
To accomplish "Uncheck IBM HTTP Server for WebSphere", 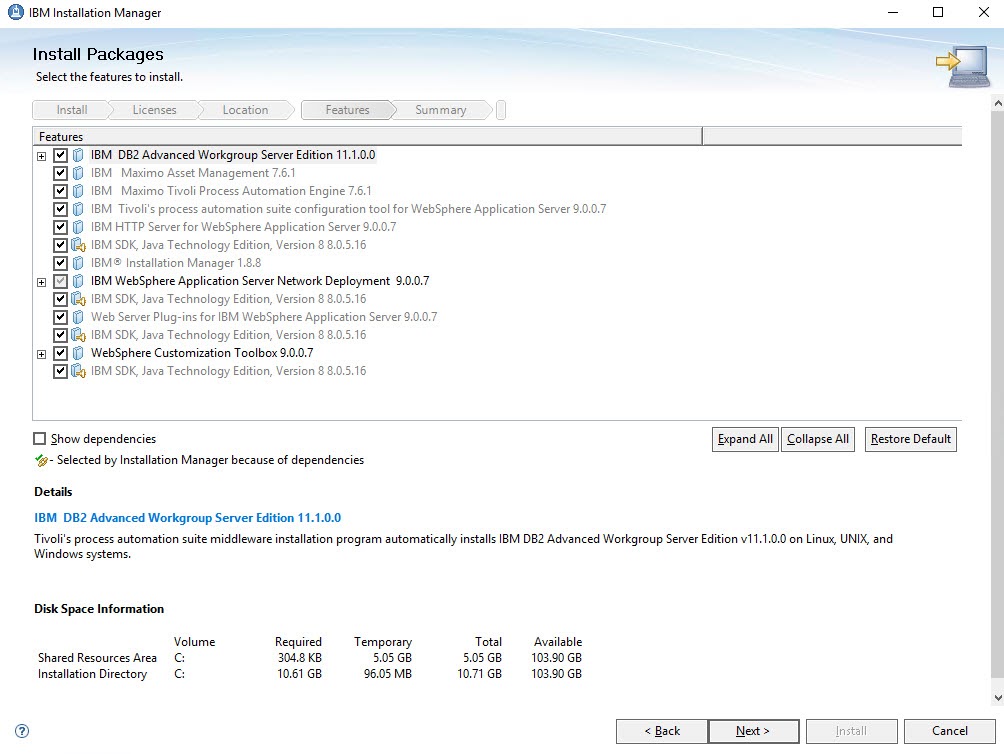I will click(x=60, y=227).
